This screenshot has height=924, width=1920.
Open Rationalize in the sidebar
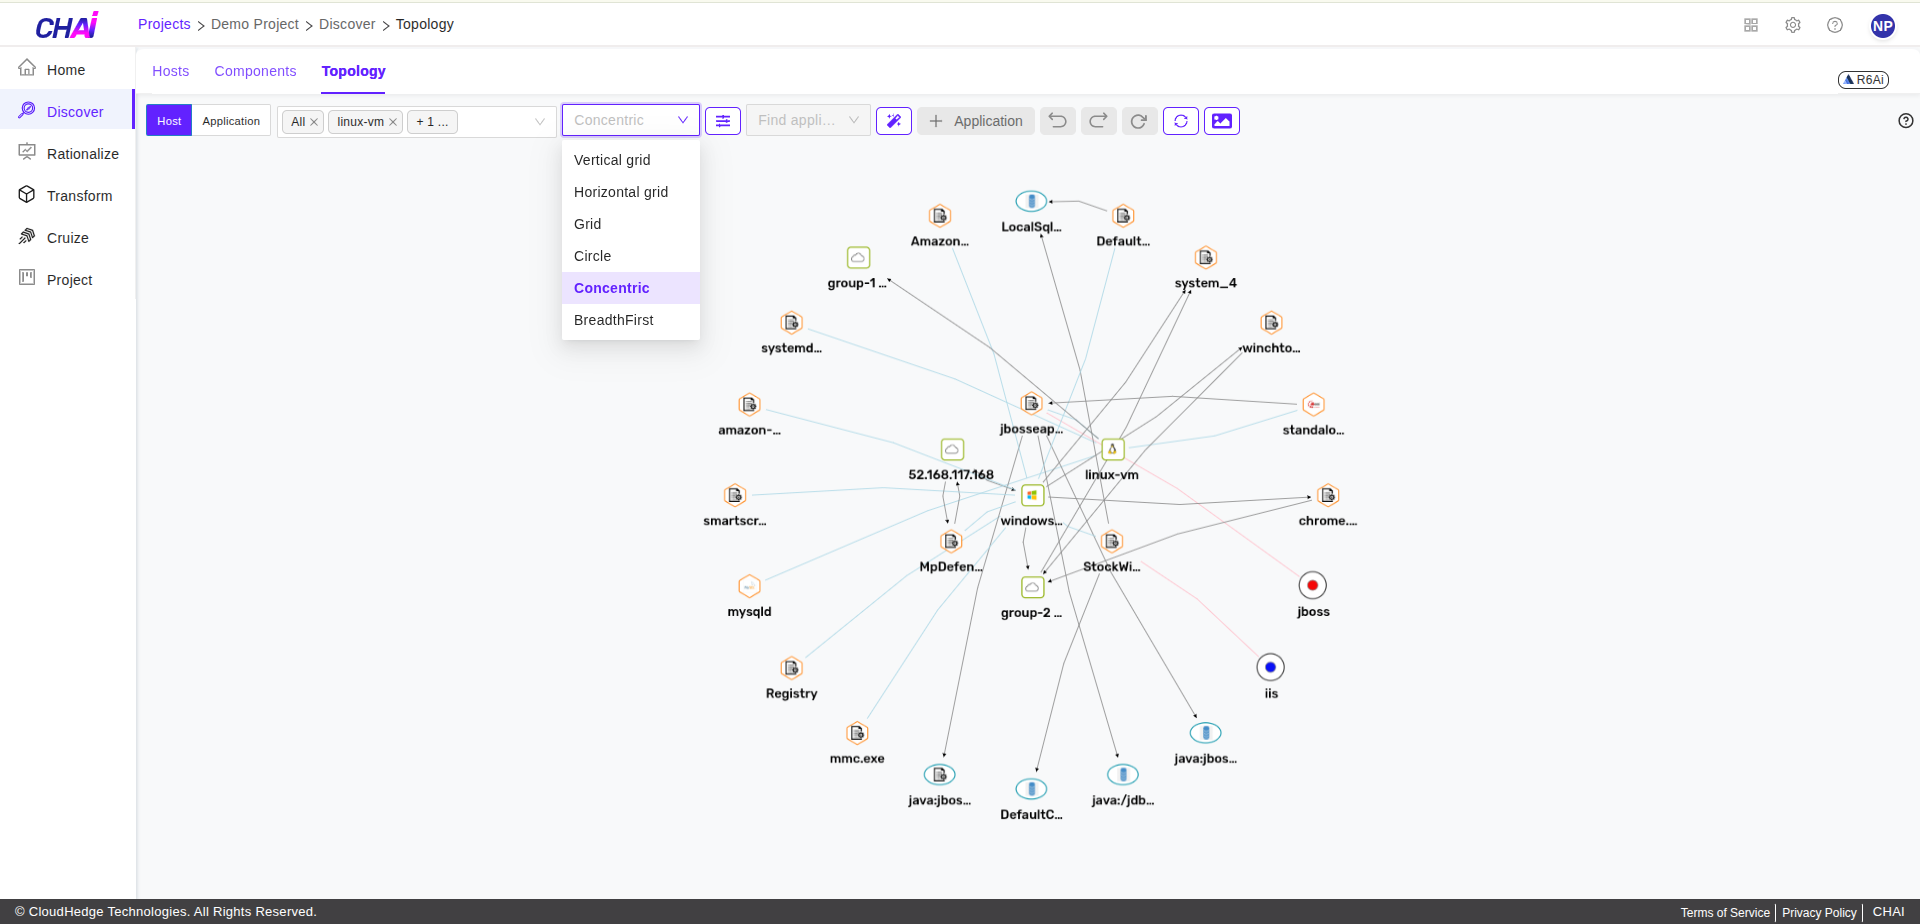click(82, 154)
